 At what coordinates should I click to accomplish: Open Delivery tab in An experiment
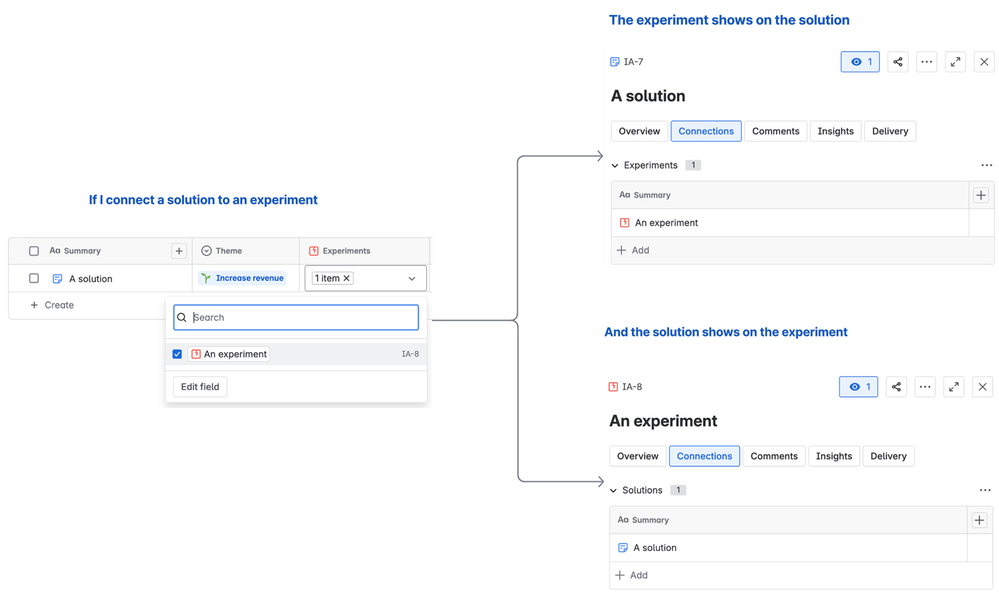point(888,456)
